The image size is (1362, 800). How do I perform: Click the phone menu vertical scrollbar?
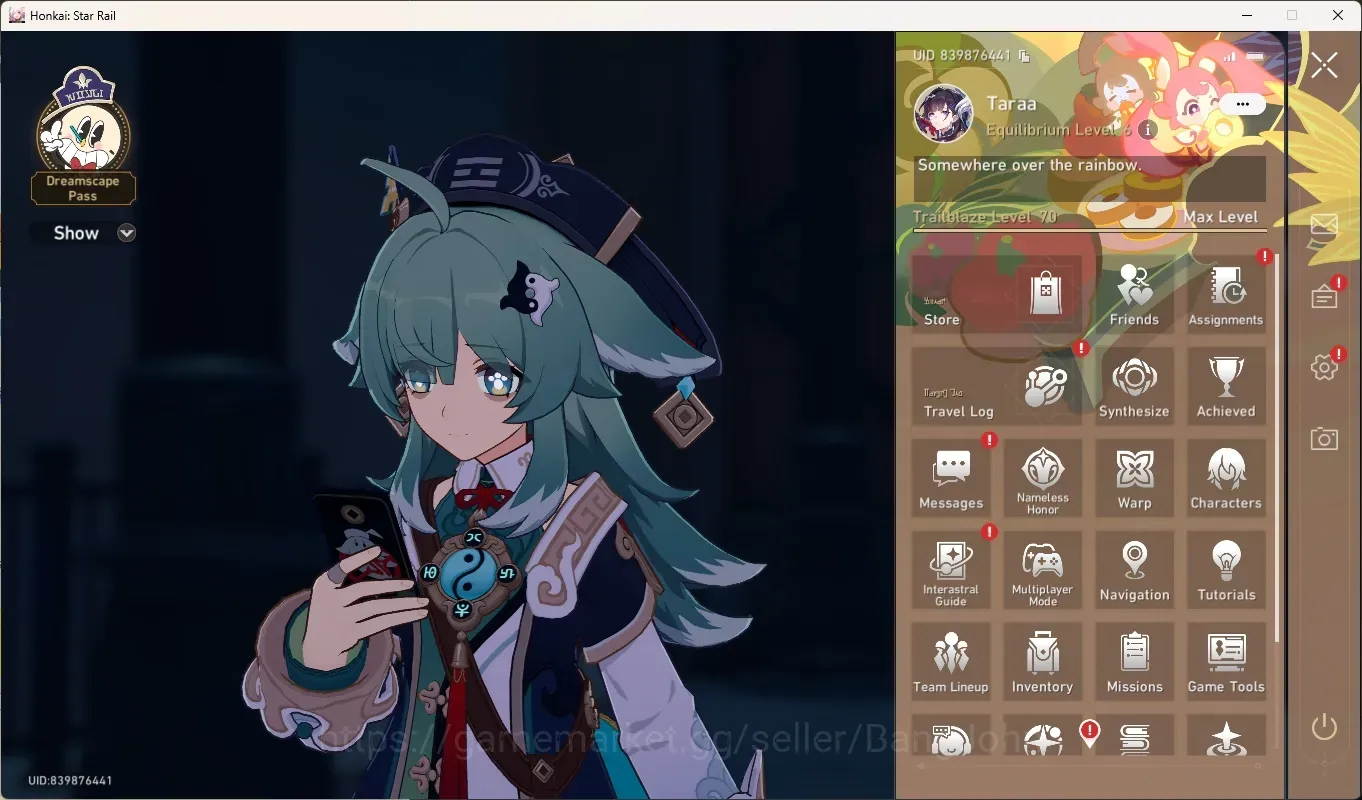coord(1277,447)
